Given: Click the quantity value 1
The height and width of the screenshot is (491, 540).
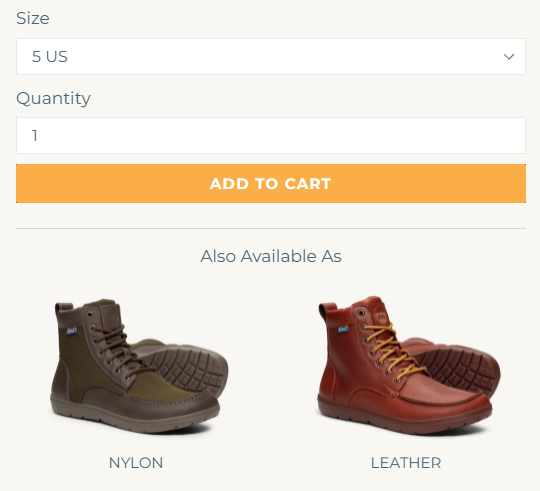Looking at the screenshot, I should click(34, 135).
